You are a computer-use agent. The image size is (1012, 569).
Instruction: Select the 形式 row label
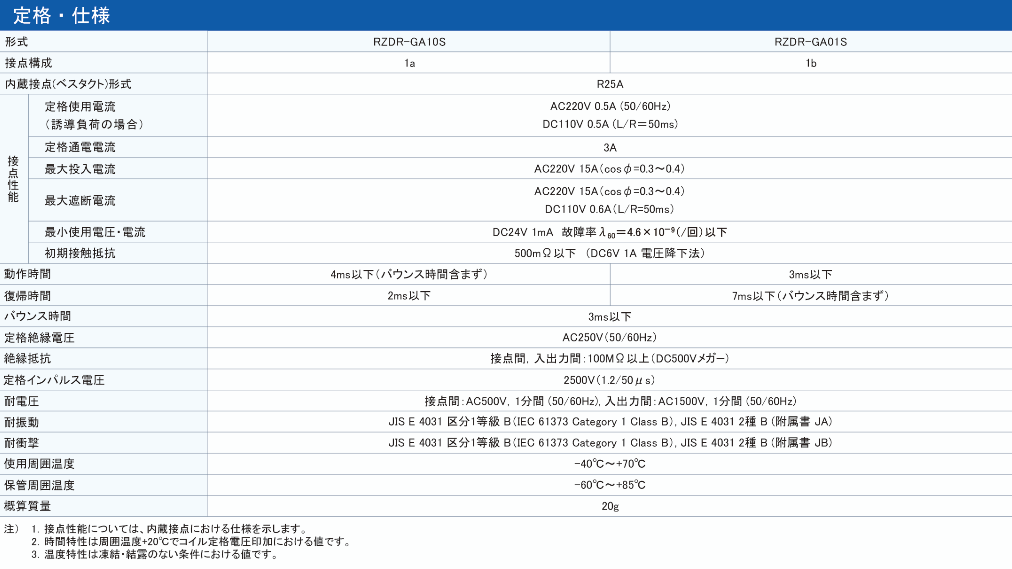click(x=16, y=42)
